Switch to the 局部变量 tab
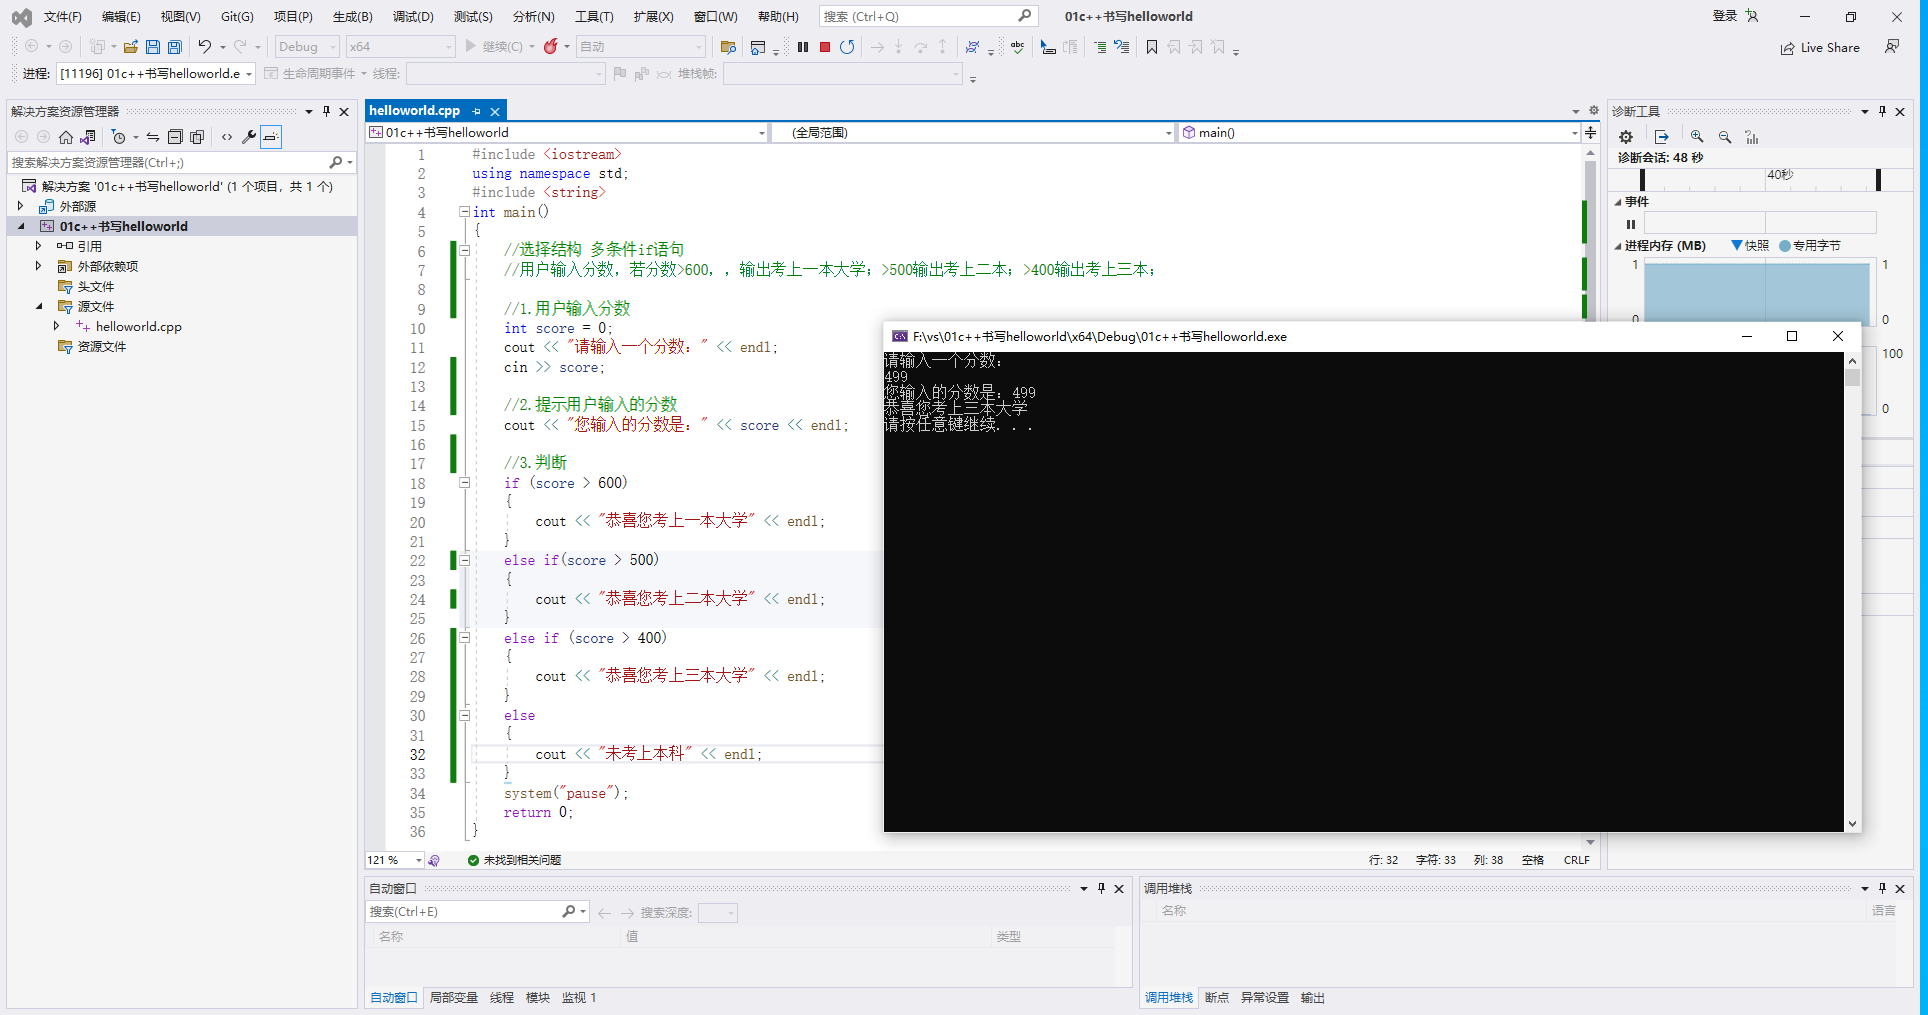The image size is (1928, 1015). [454, 997]
